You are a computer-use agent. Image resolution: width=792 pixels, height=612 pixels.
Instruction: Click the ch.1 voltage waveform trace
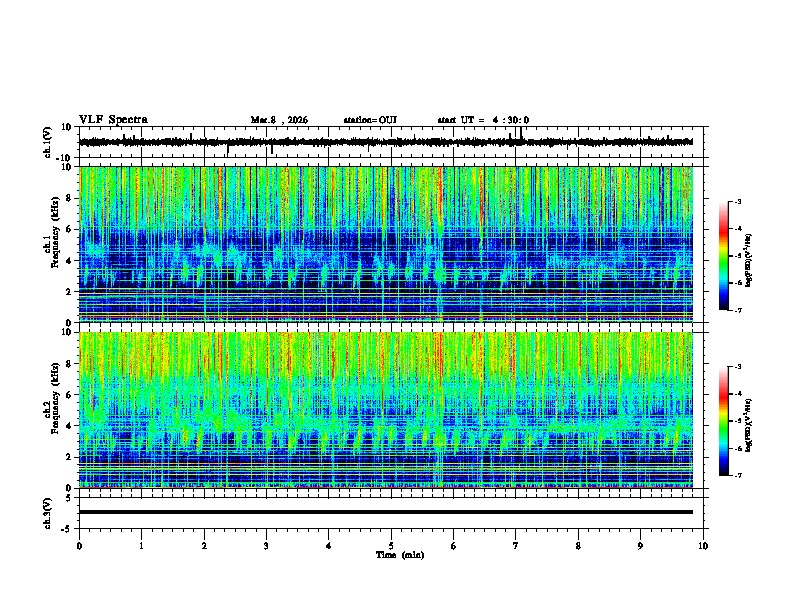pyautogui.click(x=386, y=142)
